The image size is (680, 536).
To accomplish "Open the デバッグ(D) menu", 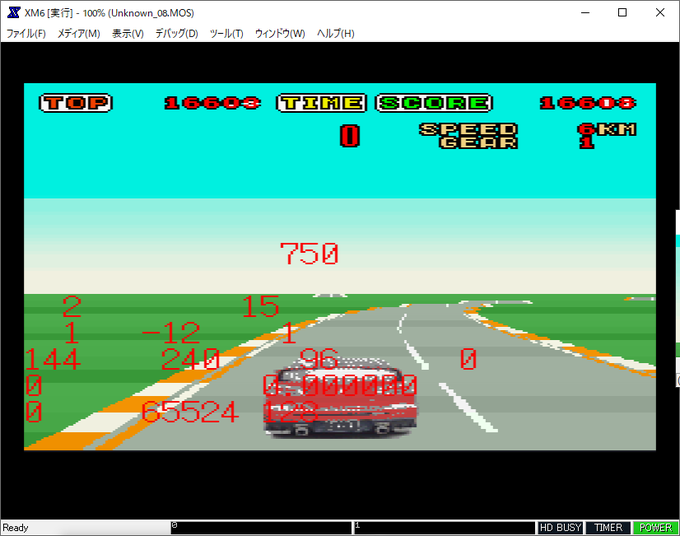I will click(177, 33).
